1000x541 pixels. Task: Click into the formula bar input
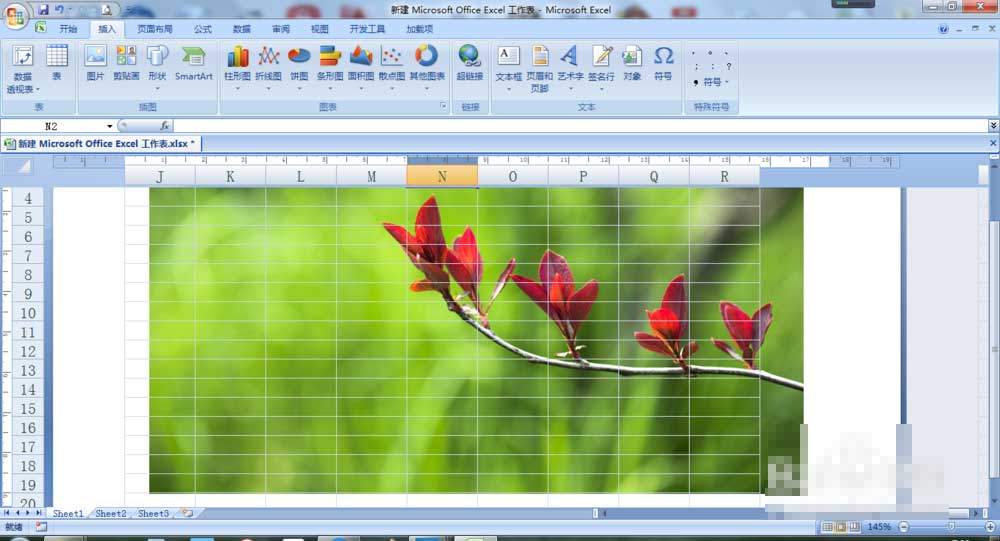coord(580,126)
